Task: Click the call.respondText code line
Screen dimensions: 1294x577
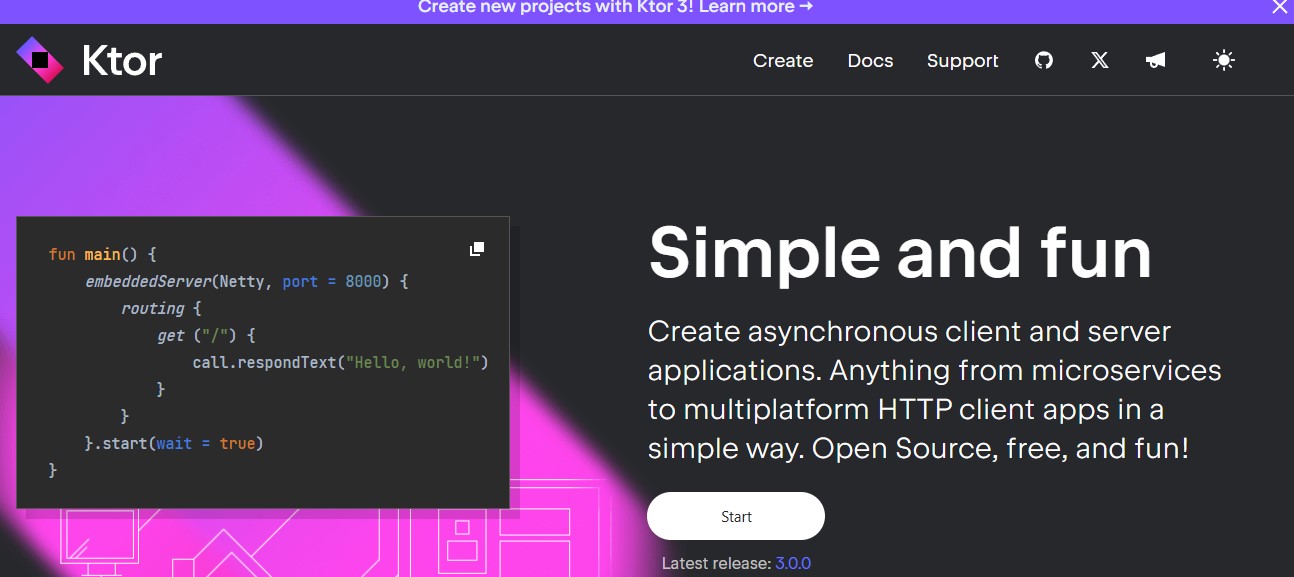Action: coord(340,362)
